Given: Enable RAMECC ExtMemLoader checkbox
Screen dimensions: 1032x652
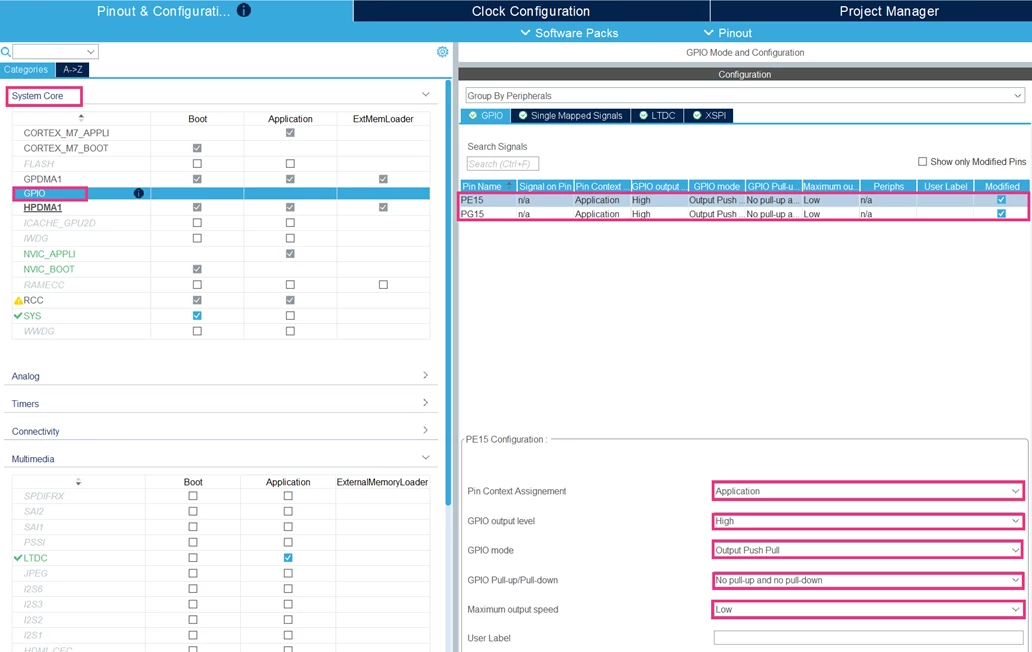Looking at the screenshot, I should coord(383,285).
